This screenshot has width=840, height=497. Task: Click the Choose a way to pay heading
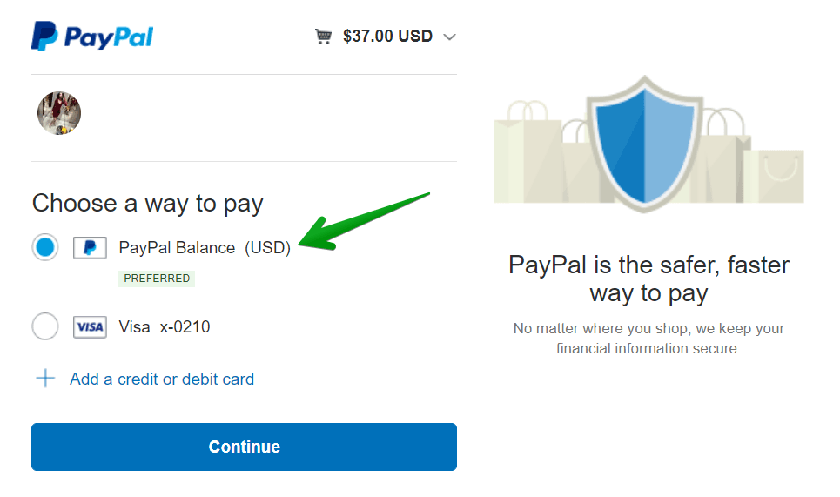[x=147, y=204]
